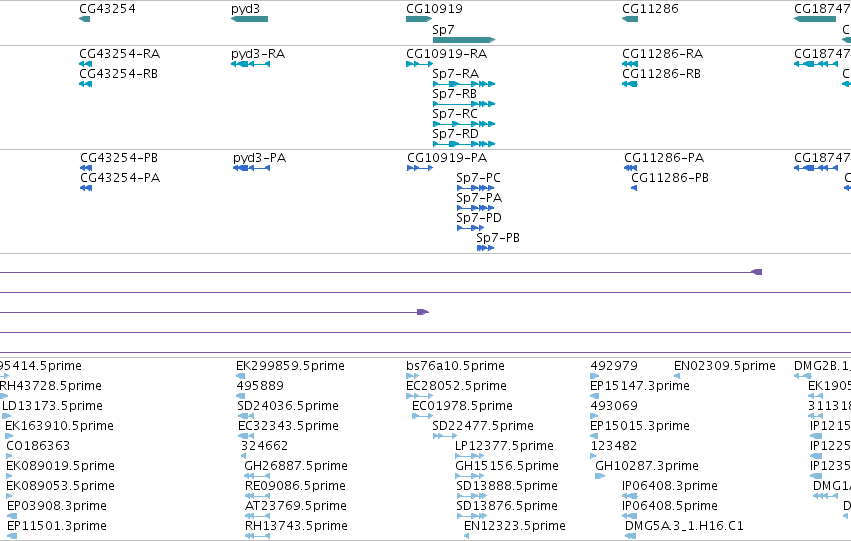Image resolution: width=851 pixels, height=541 pixels.
Task: Select EST EC01978.5prime
Action: [x=462, y=406]
